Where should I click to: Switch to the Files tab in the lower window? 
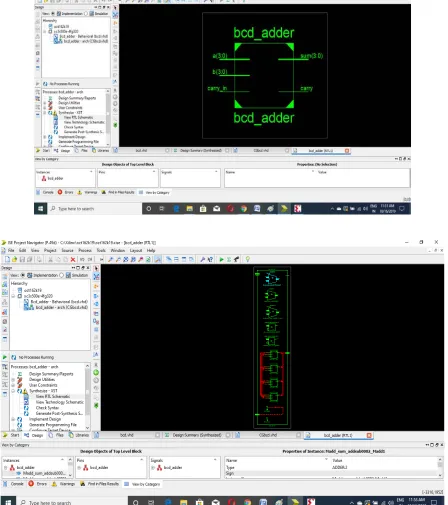(57, 435)
